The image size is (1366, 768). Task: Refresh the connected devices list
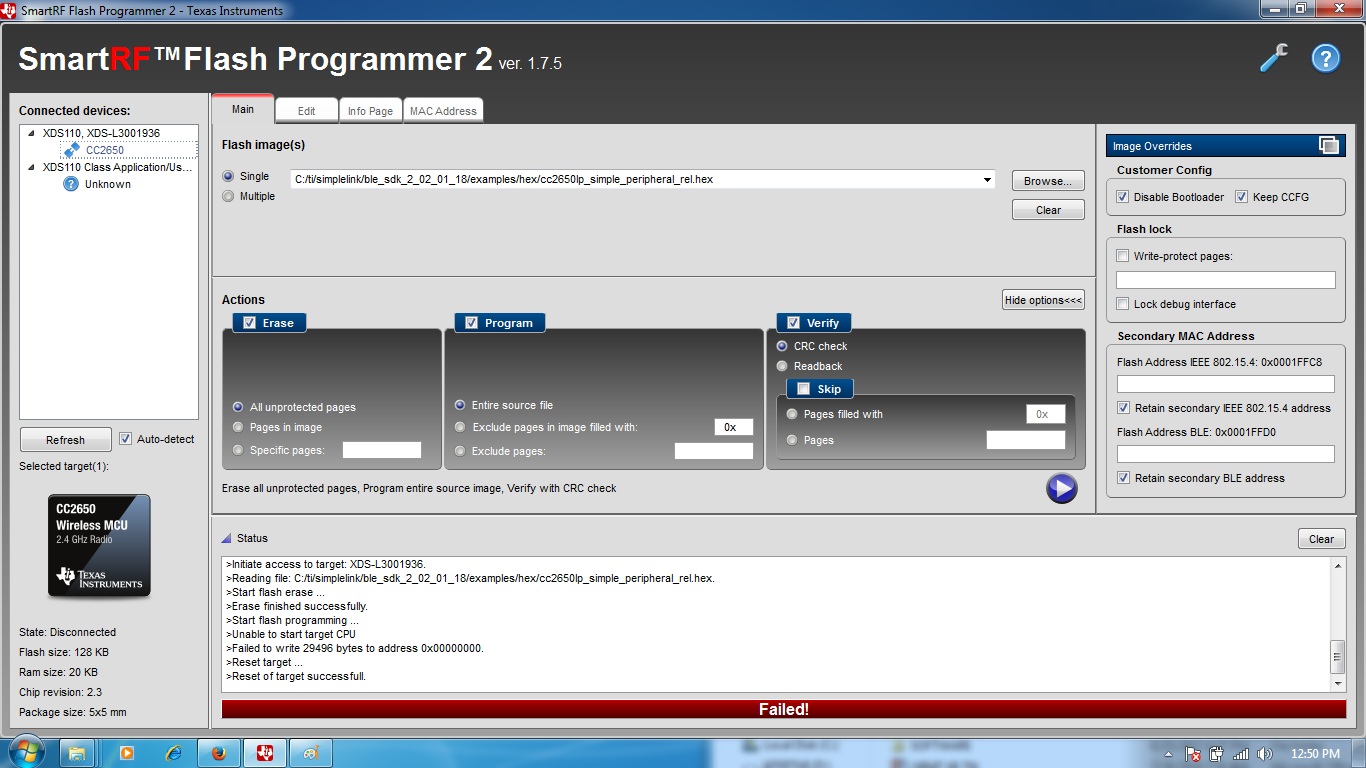click(65, 440)
